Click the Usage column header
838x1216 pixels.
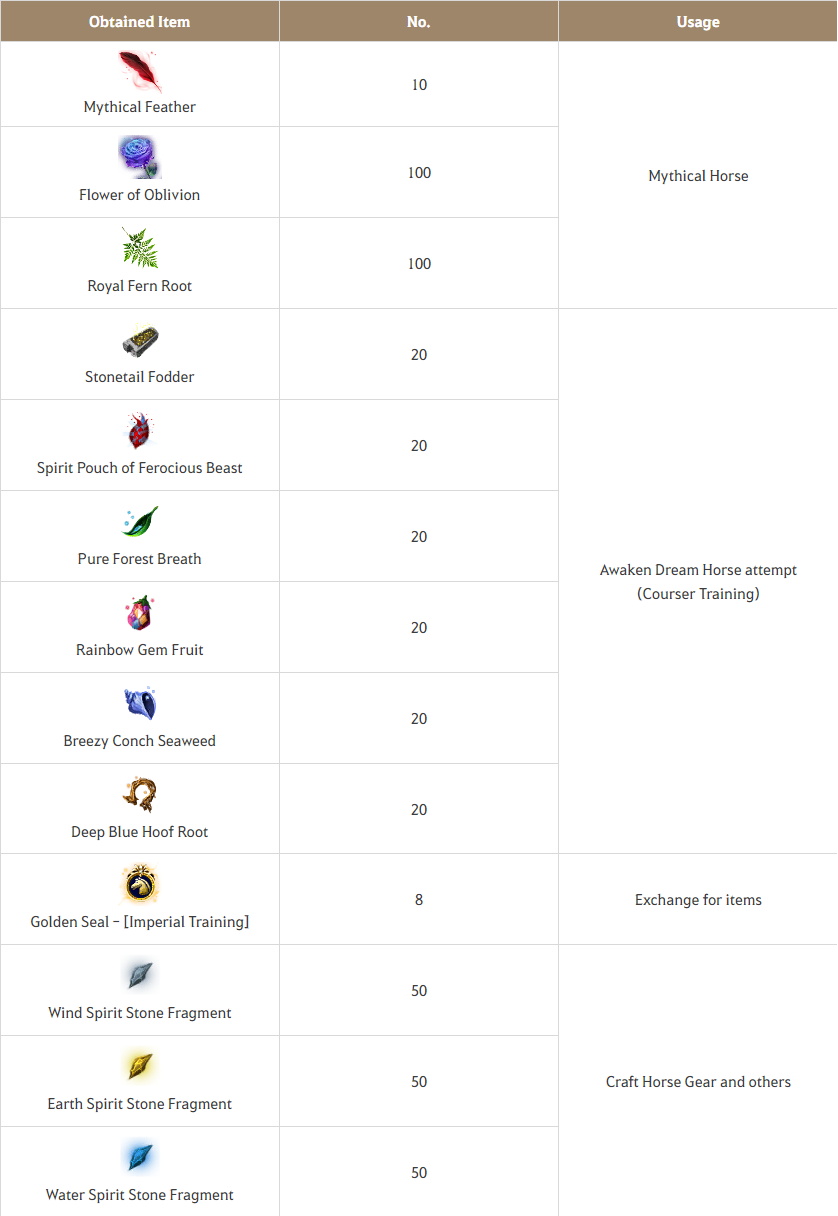[698, 21]
